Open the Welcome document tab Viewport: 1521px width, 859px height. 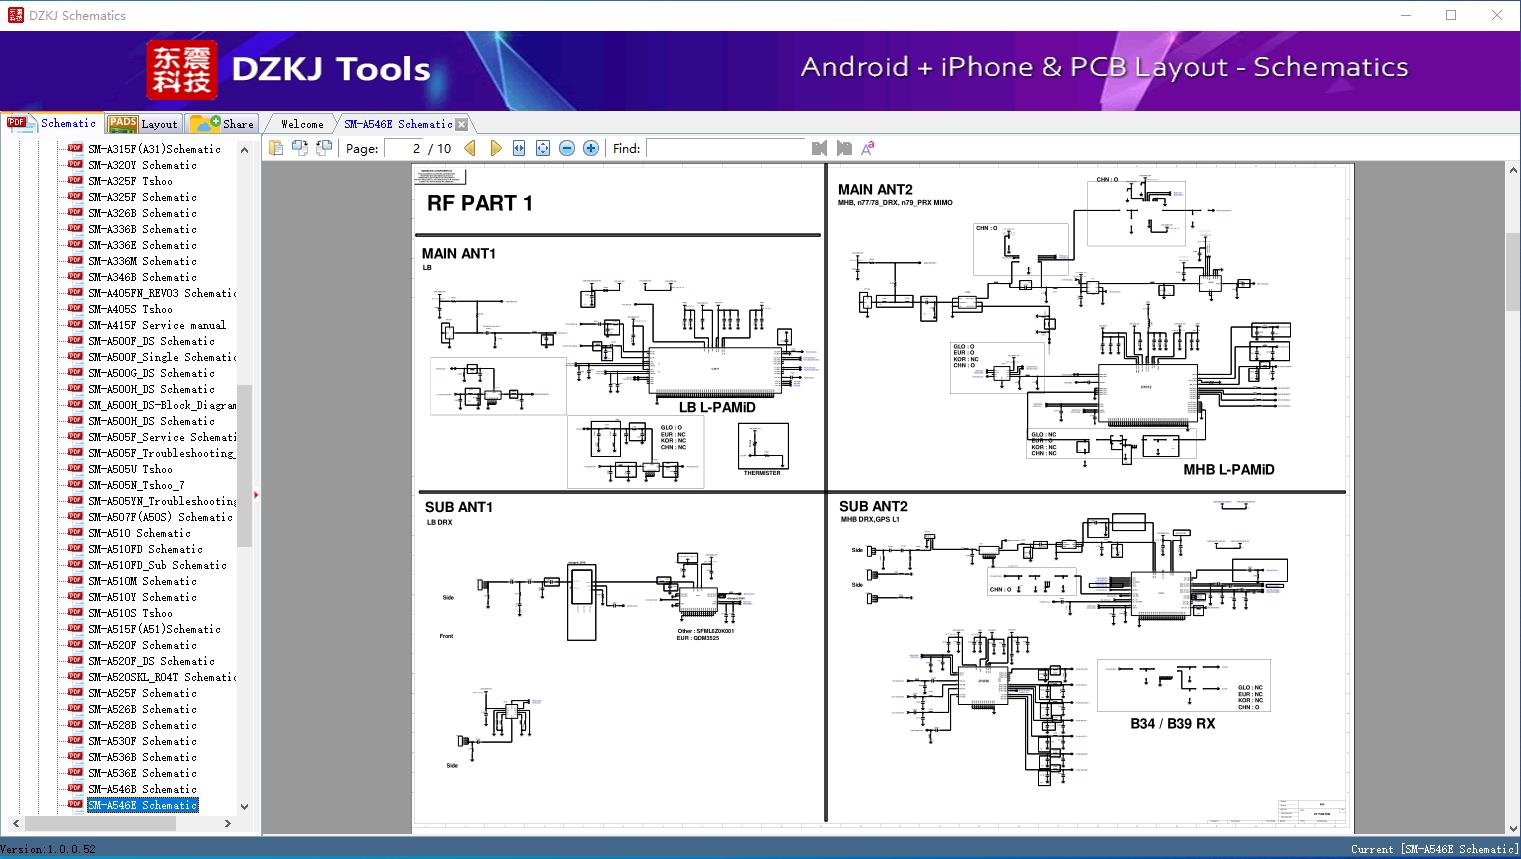point(302,124)
